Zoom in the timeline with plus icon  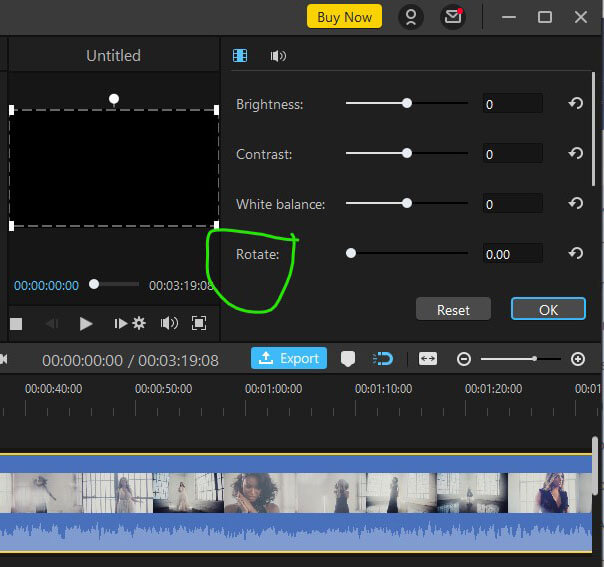pos(578,359)
